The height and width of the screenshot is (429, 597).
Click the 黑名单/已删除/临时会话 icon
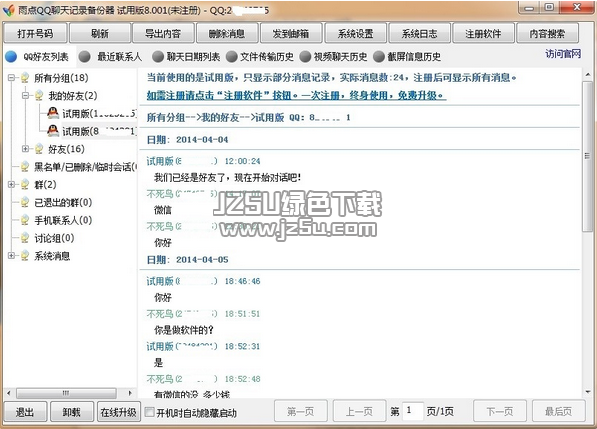(x=25, y=167)
